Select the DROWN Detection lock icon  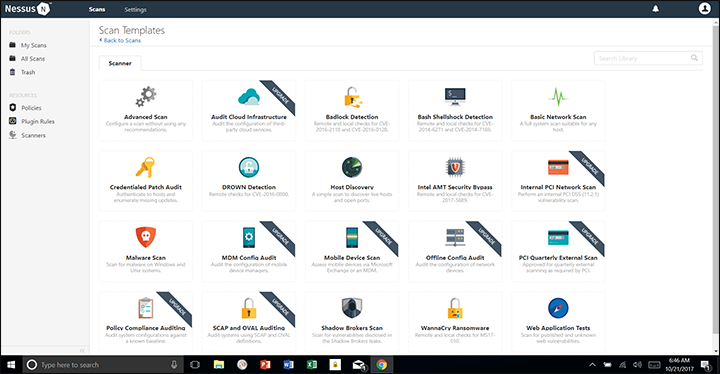coord(249,167)
